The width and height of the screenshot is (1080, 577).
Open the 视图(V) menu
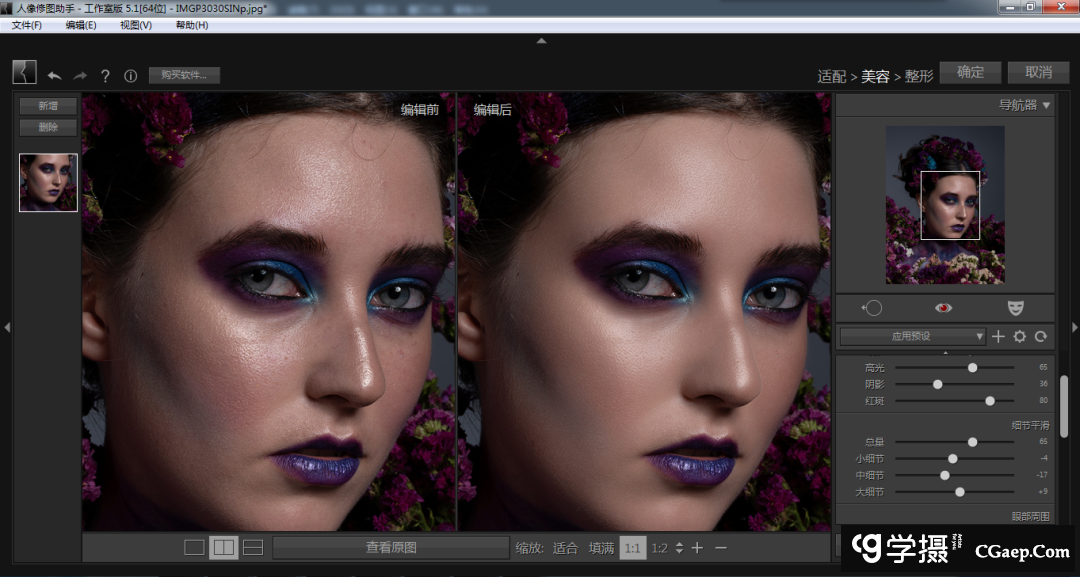click(136, 25)
